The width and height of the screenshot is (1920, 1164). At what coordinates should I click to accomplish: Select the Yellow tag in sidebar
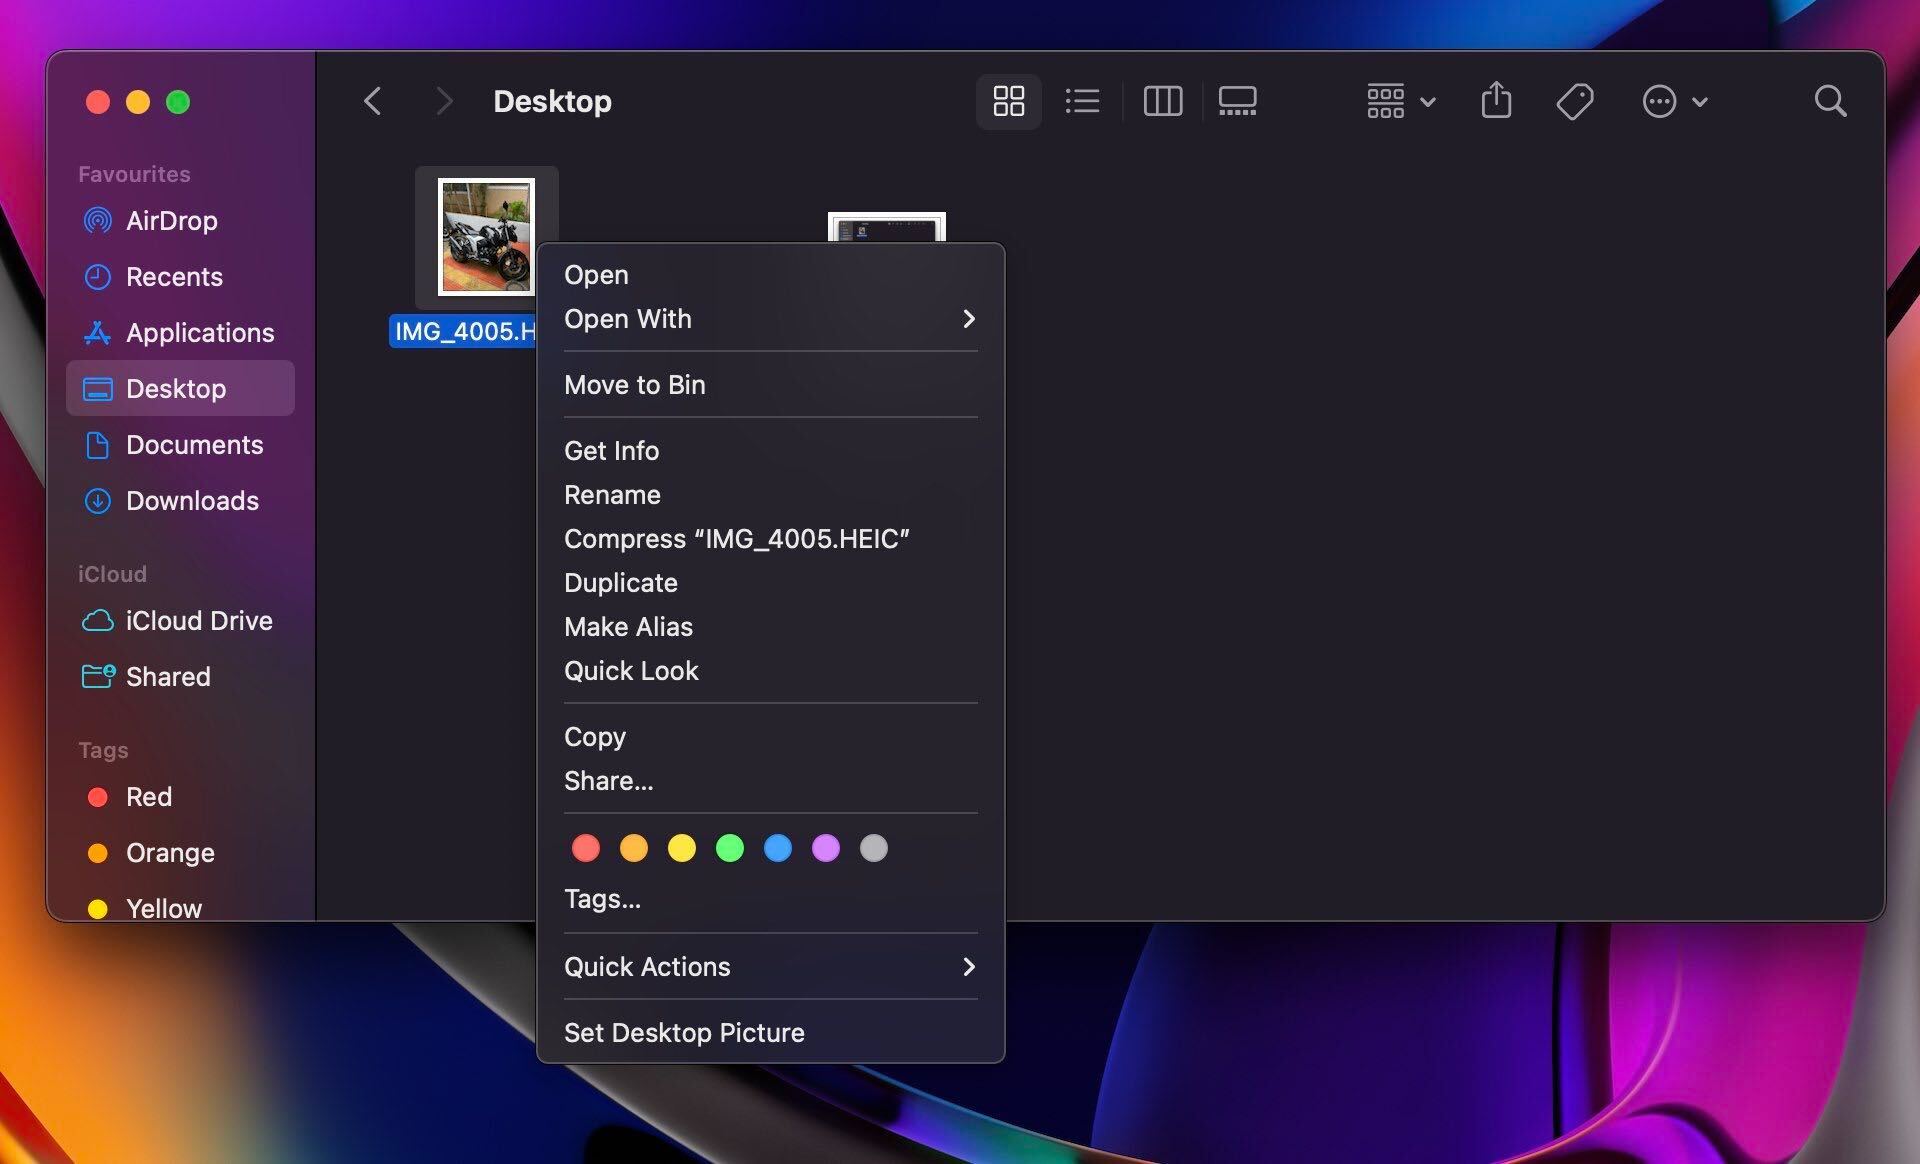180,907
